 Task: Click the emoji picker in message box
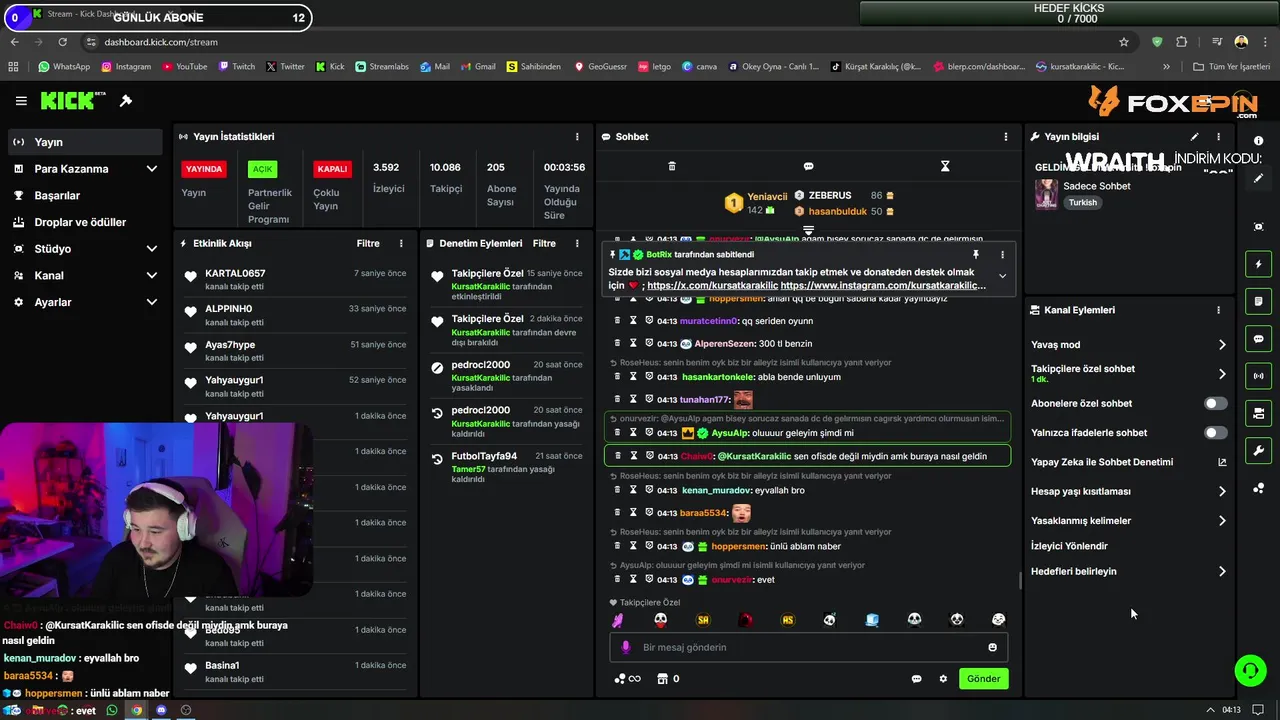pyautogui.click(x=992, y=647)
